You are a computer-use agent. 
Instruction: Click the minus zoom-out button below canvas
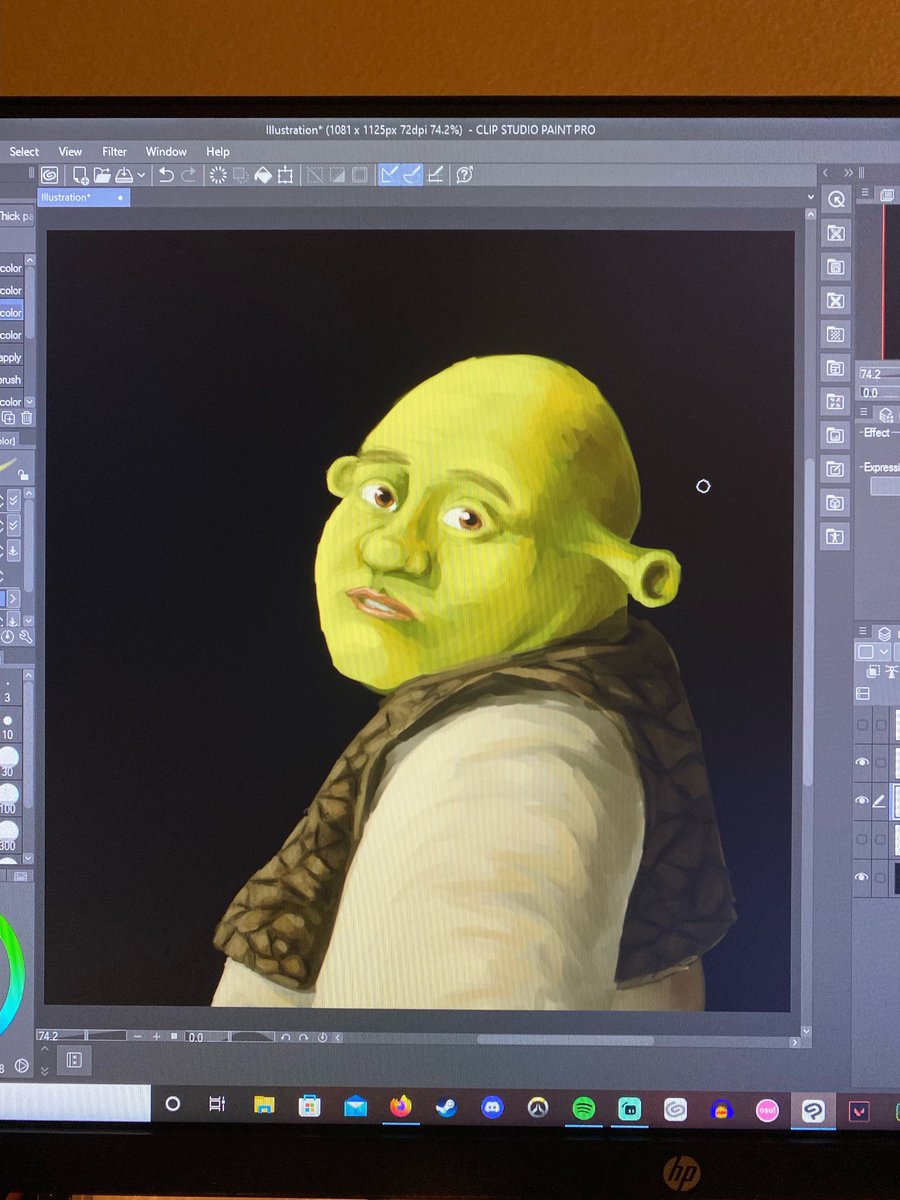coord(137,1035)
